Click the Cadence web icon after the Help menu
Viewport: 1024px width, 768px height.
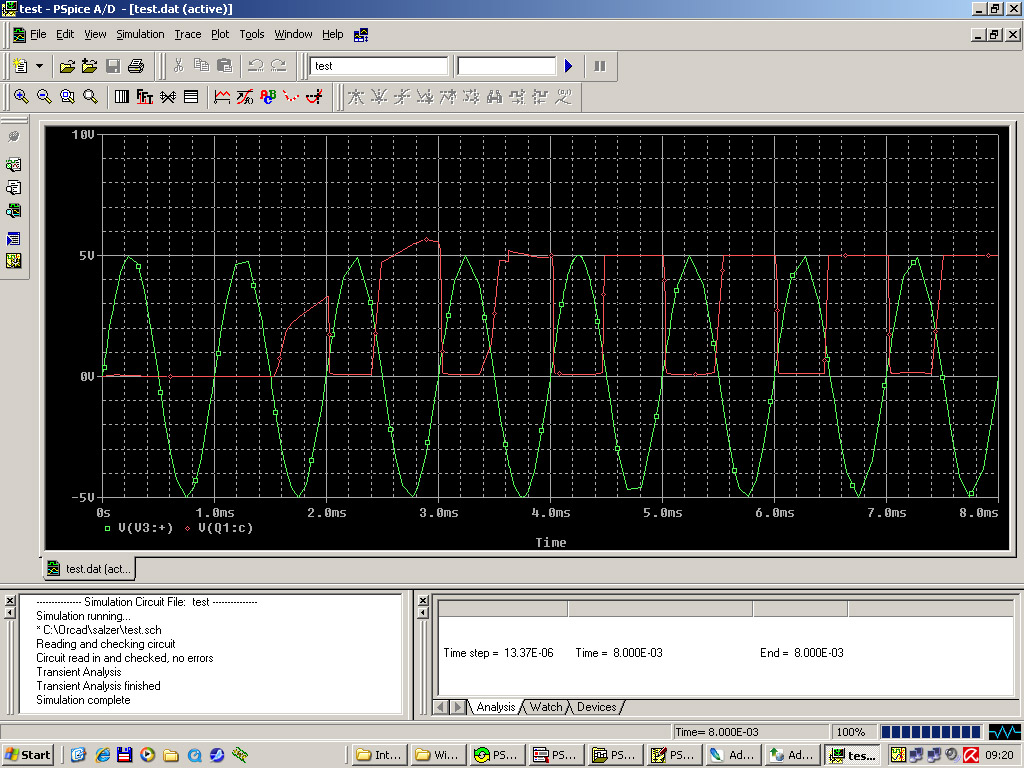pyautogui.click(x=361, y=35)
